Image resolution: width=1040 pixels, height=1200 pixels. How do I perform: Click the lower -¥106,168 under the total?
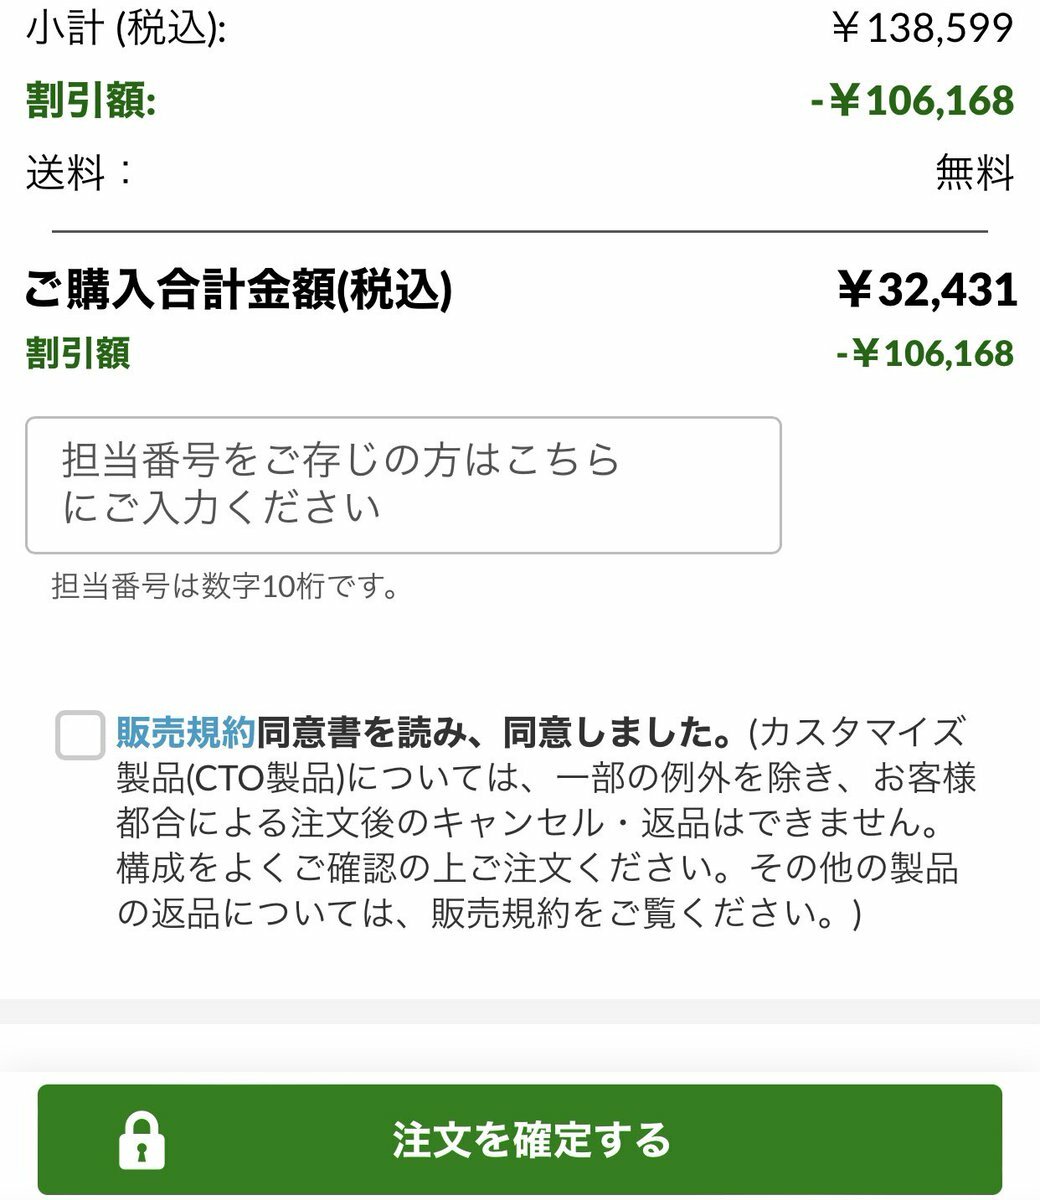pos(925,353)
